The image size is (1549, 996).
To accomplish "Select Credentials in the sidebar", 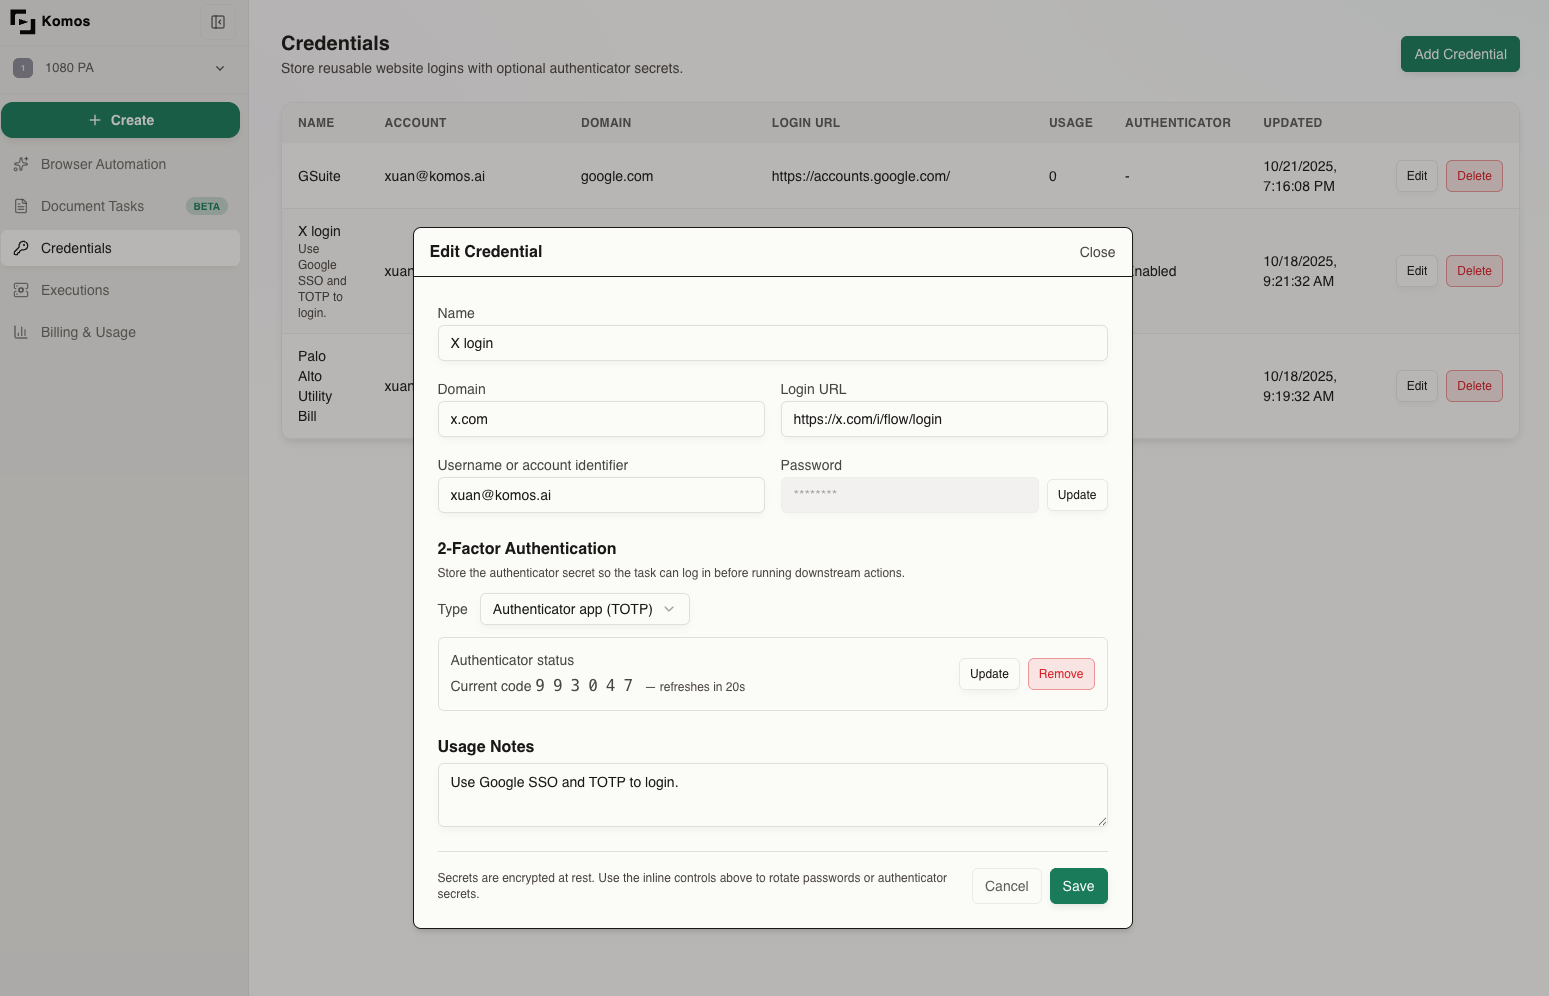I will 120,248.
